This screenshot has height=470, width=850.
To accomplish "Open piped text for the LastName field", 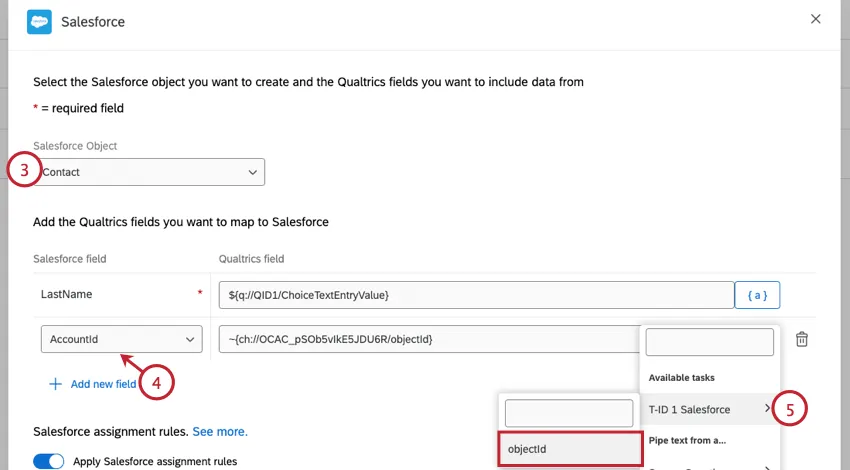I will pyautogui.click(x=757, y=295).
